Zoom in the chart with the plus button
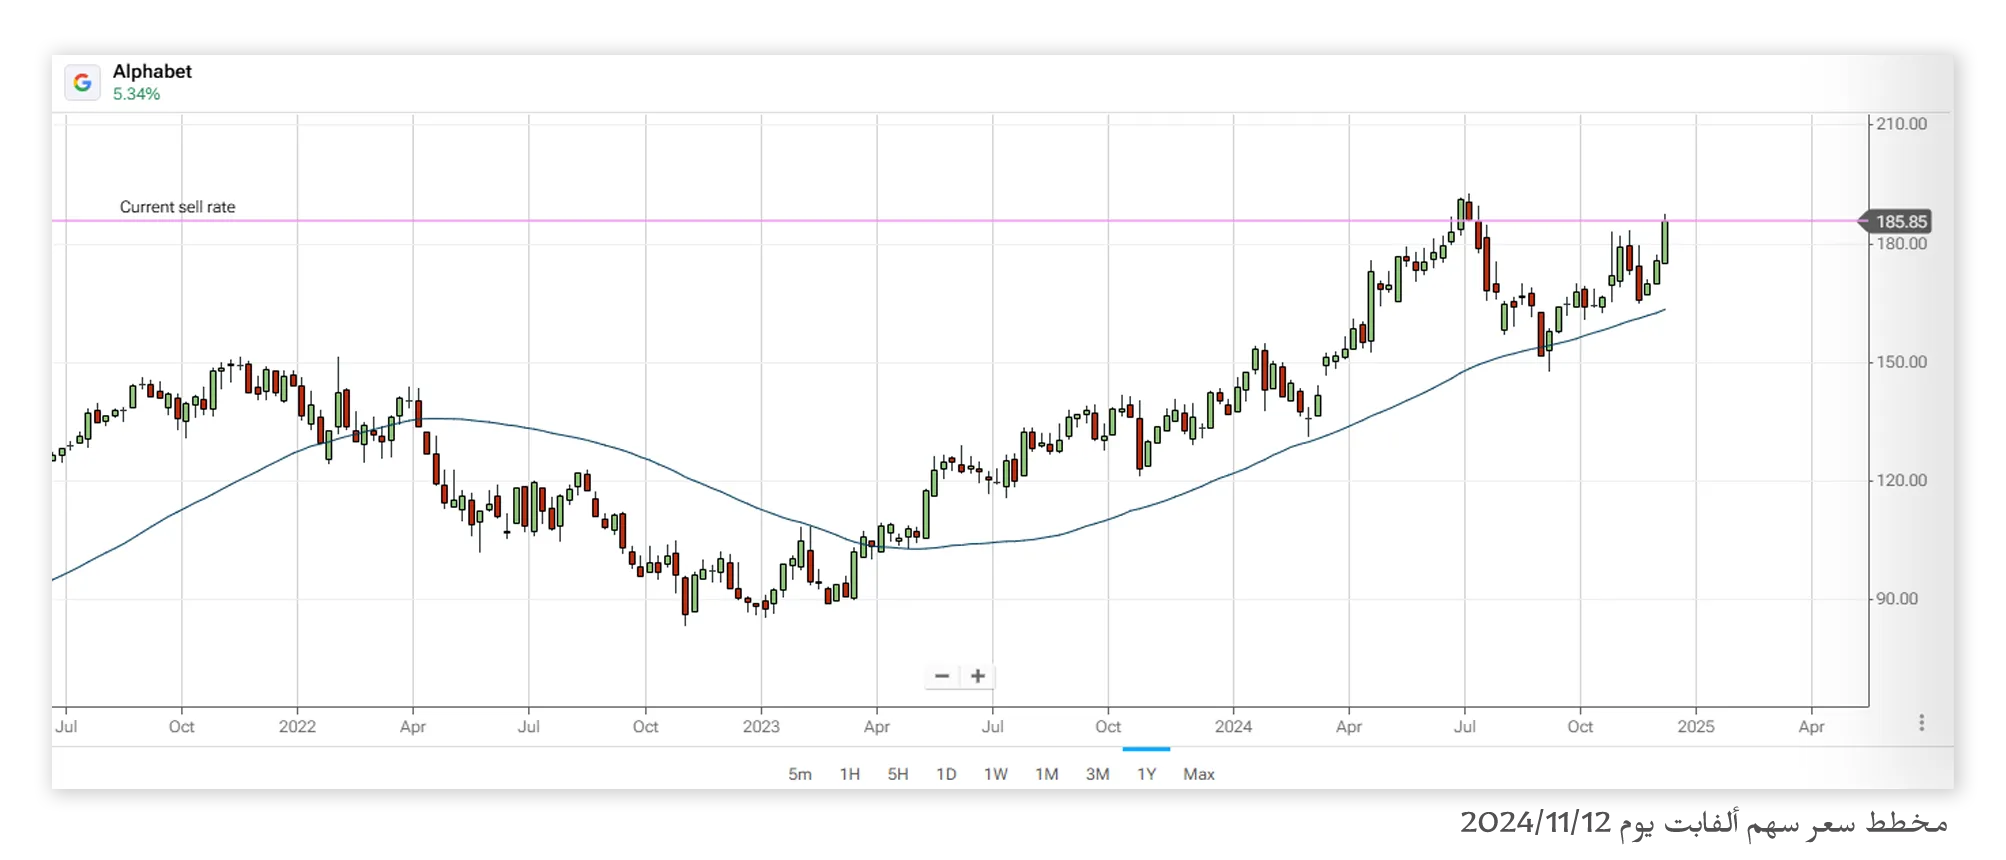Screen dimensions: 2006x860 978,676
